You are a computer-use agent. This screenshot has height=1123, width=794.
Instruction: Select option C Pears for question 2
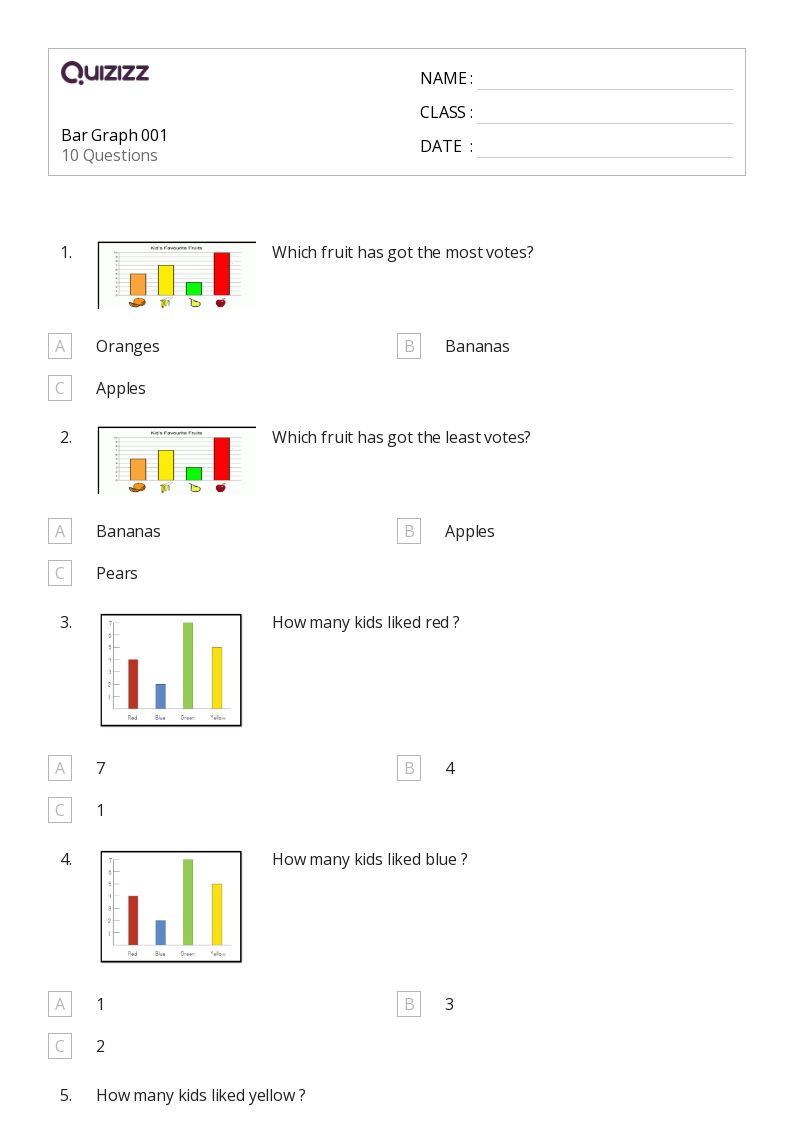click(x=60, y=573)
